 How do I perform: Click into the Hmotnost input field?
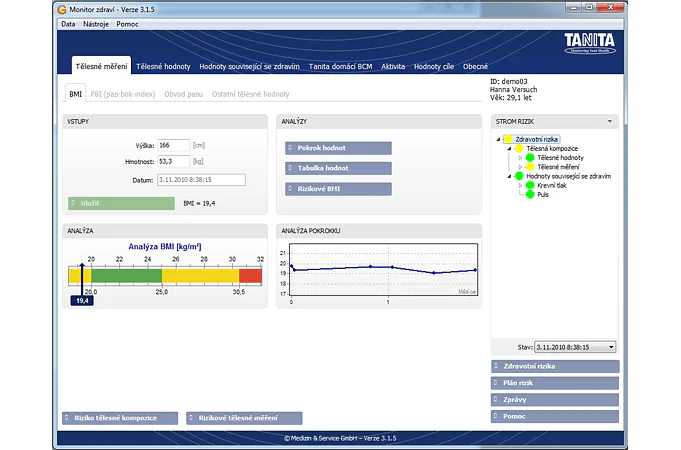[173, 160]
